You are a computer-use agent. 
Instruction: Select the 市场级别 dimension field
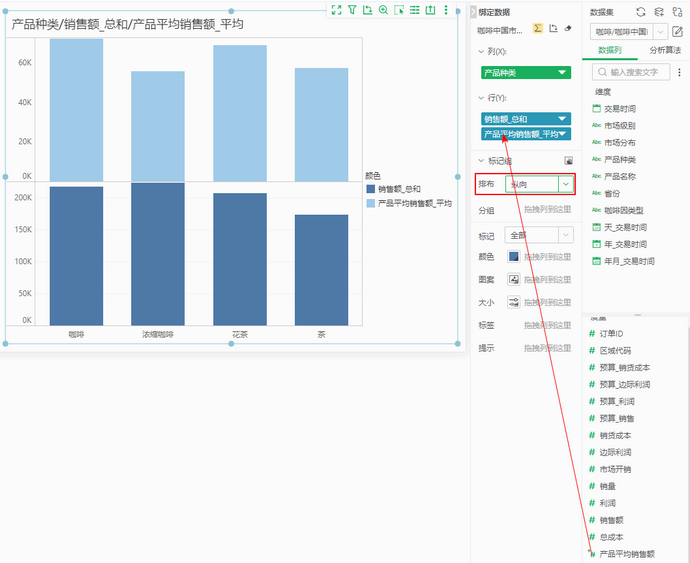[x=619, y=126]
